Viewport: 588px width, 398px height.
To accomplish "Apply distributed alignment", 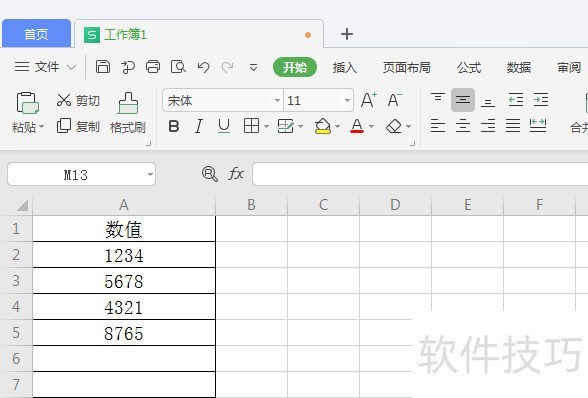I will [x=538, y=126].
